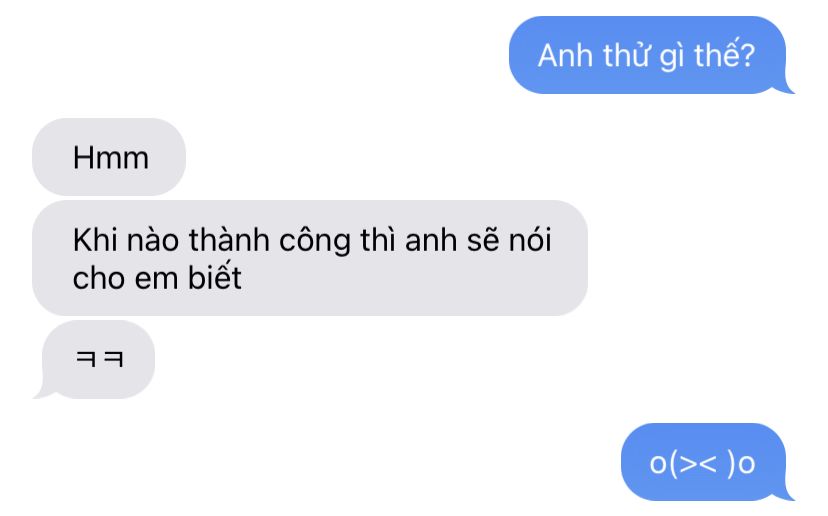Click 'cho em biết' on the second line
This screenshot has width=828, height=516.
click(x=157, y=278)
